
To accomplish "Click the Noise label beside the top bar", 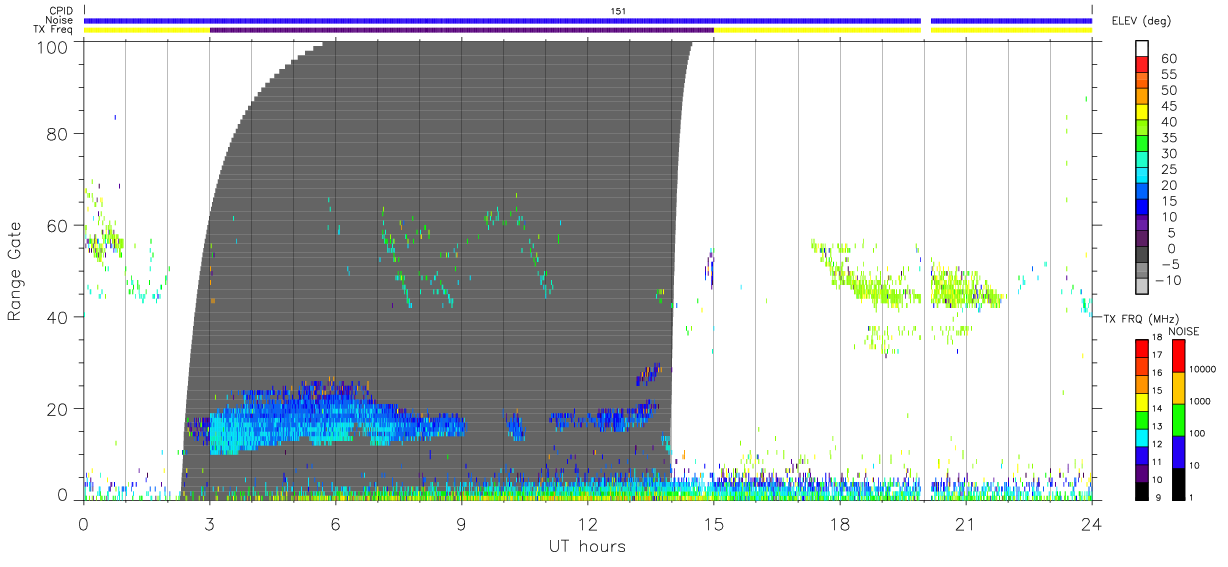I will click(x=59, y=20).
